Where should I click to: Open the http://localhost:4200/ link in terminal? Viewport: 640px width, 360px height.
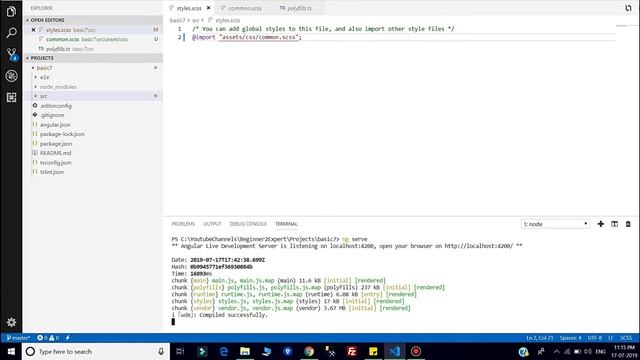pos(478,246)
